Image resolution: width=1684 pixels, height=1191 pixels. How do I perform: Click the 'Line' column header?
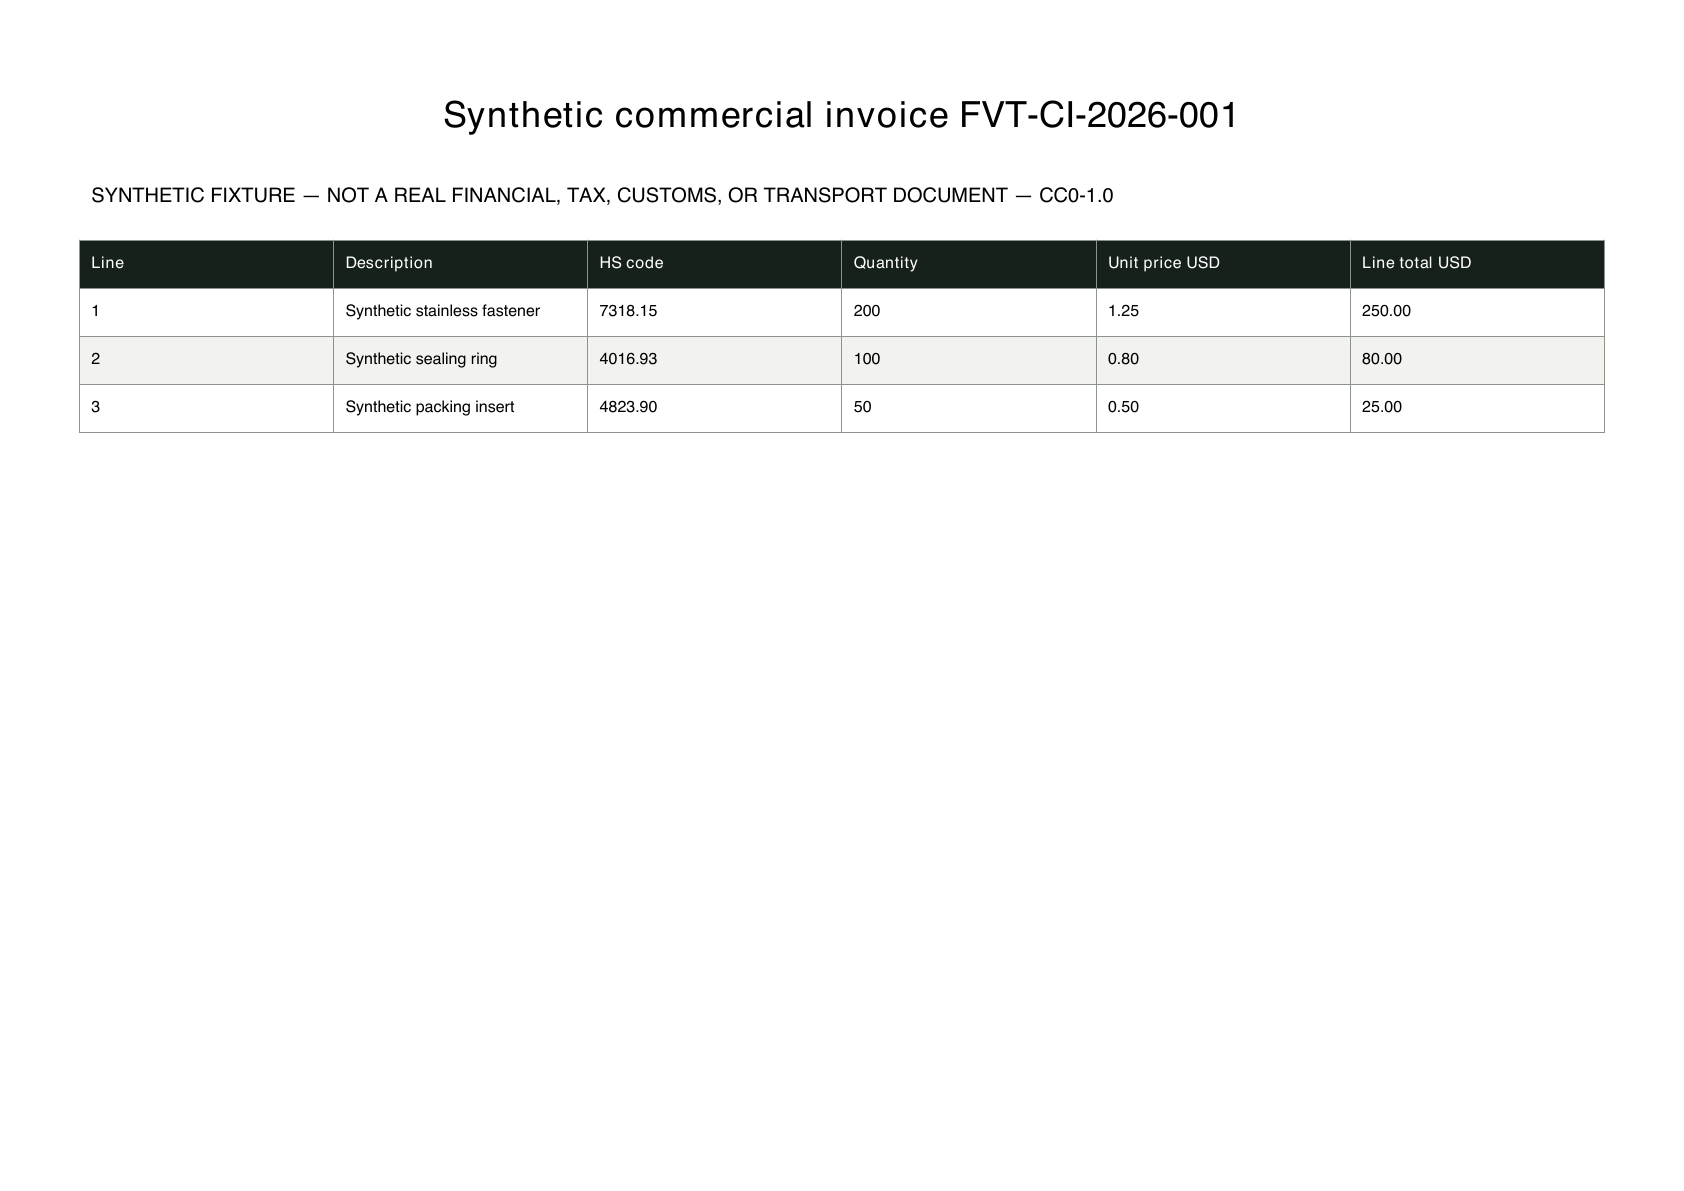[206, 264]
